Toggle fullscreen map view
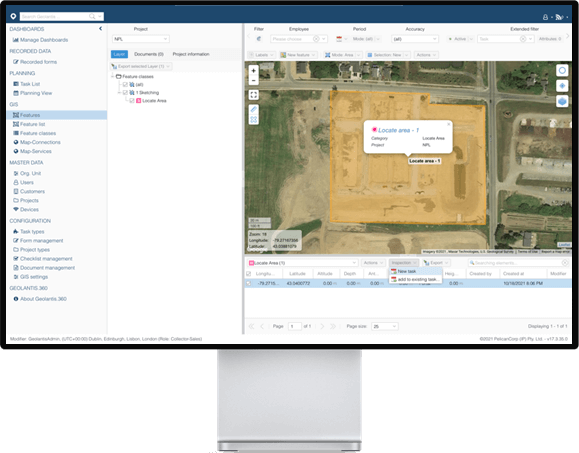Image resolution: width=579 pixels, height=453 pixels. pyautogui.click(x=253, y=95)
